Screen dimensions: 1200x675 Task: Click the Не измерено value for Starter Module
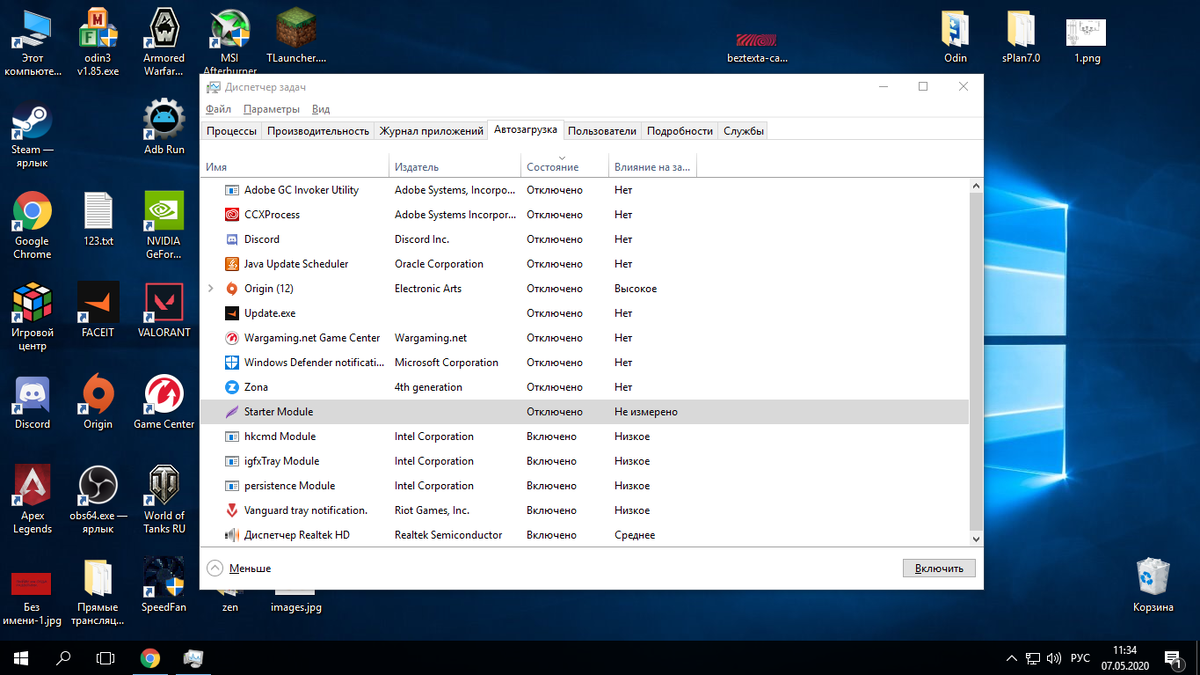pyautogui.click(x=646, y=412)
